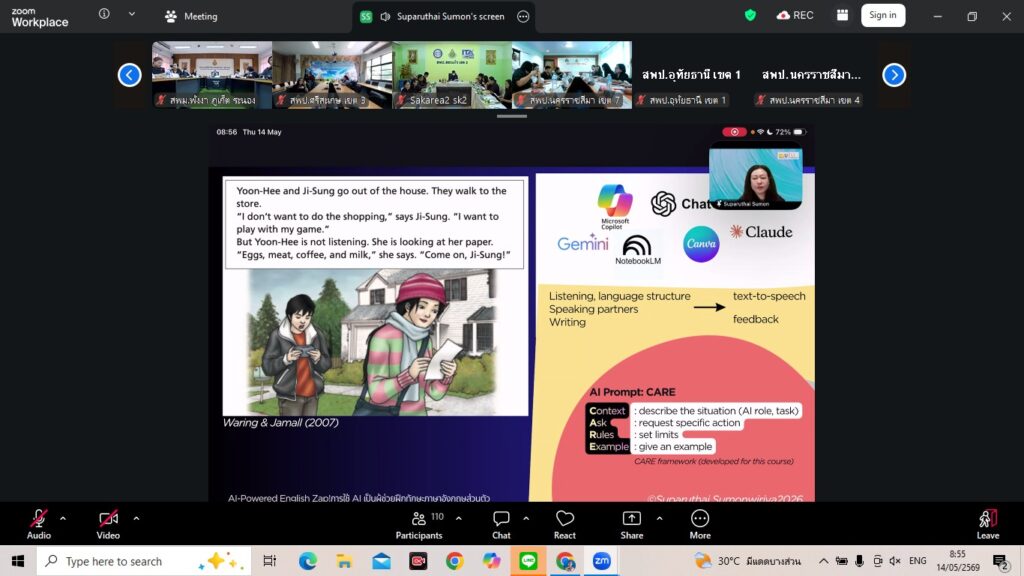Open the More options menu
The image size is (1024, 576).
pos(699,524)
